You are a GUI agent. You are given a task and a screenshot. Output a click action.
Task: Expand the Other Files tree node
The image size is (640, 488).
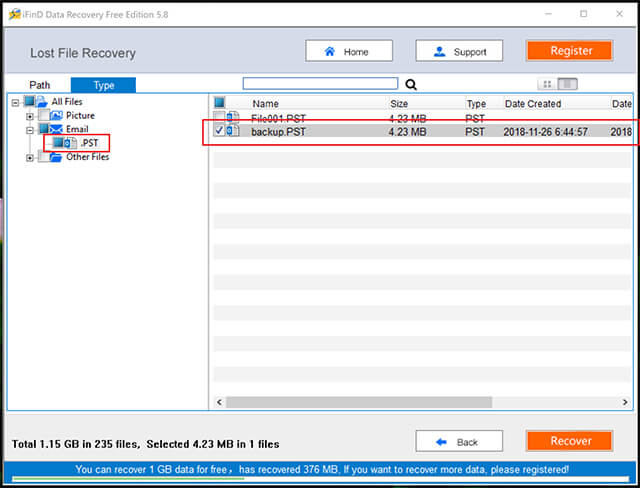tap(29, 158)
